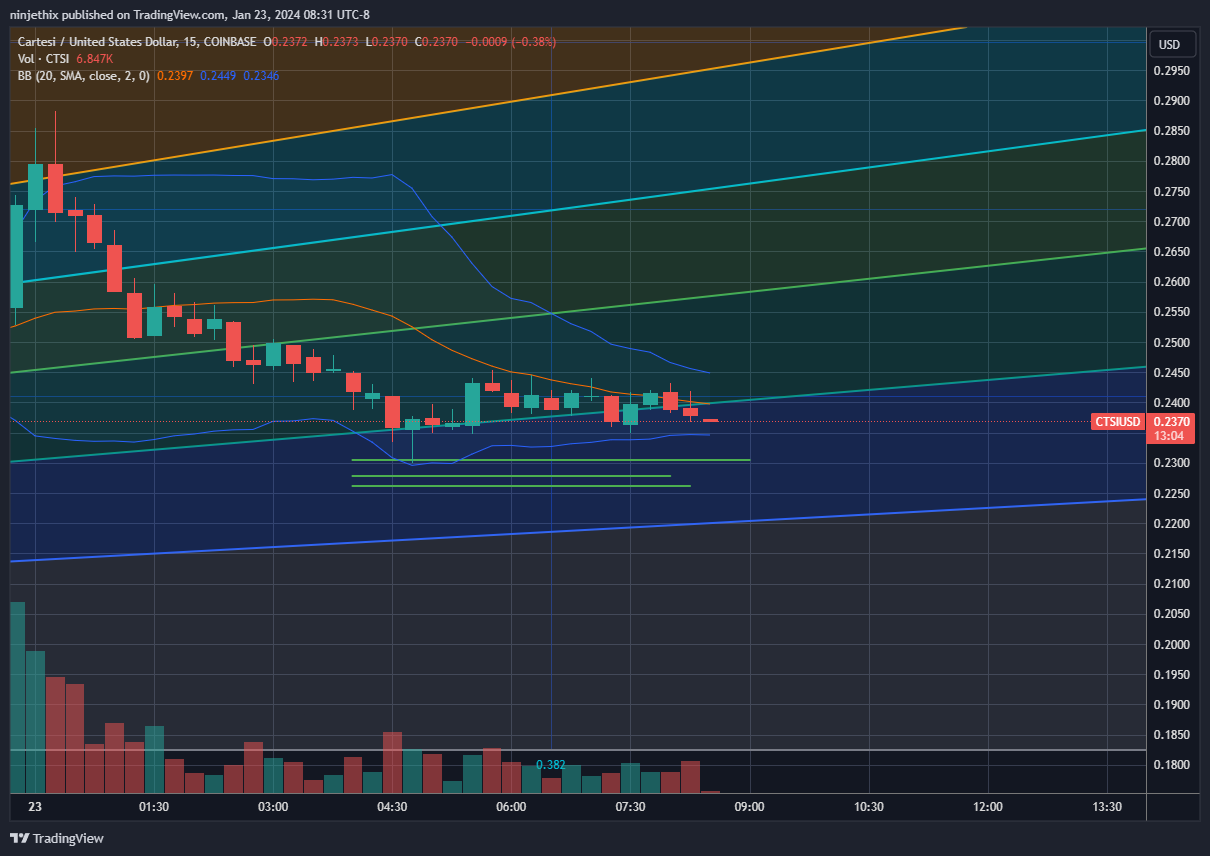The width and height of the screenshot is (1210, 856).
Task: Click the 07:30 time axis label
Action: point(630,807)
